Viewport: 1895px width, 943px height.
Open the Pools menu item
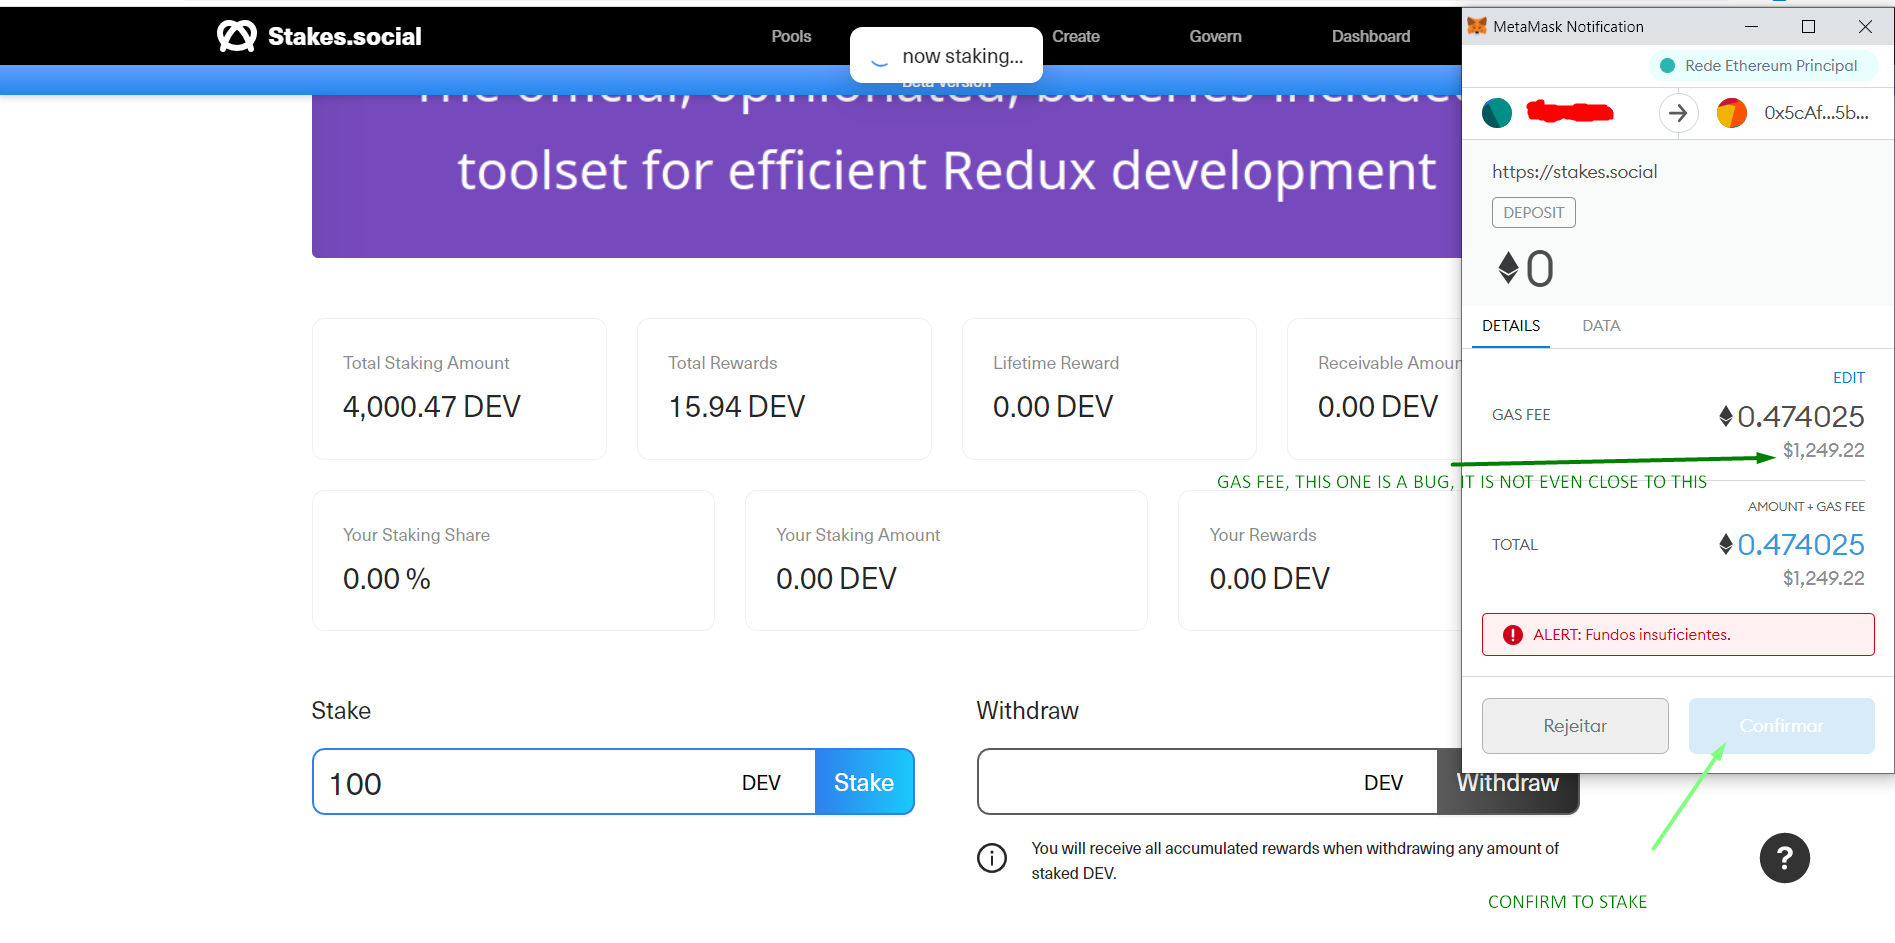pyautogui.click(x=791, y=36)
